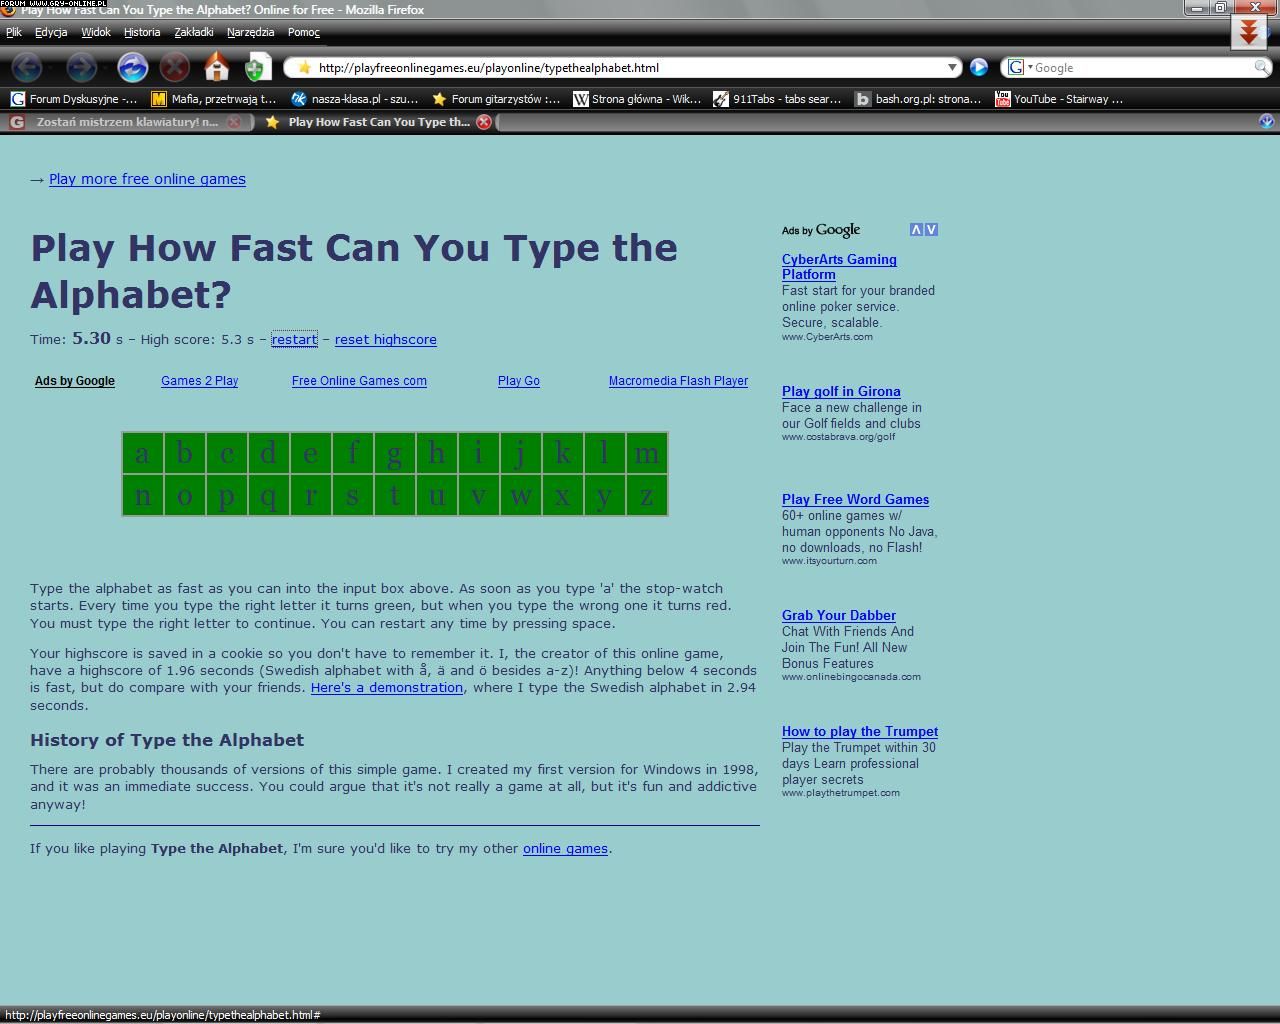The width and height of the screenshot is (1280, 1024).
Task: Click the ad previous arrow in Ads by Google
Action: click(916, 230)
